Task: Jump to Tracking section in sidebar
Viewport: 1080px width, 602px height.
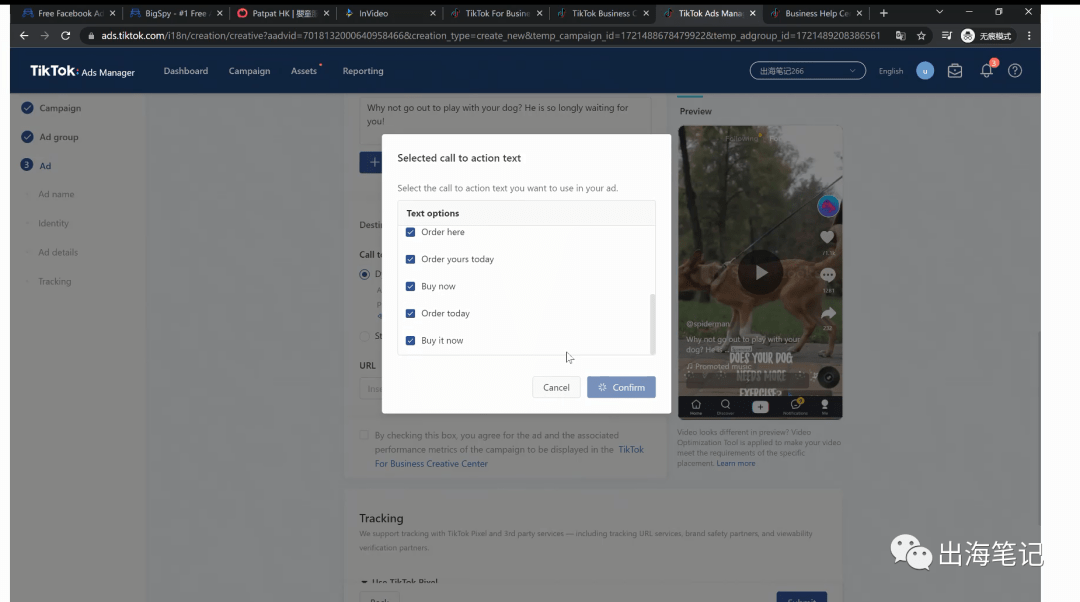Action: click(54, 281)
